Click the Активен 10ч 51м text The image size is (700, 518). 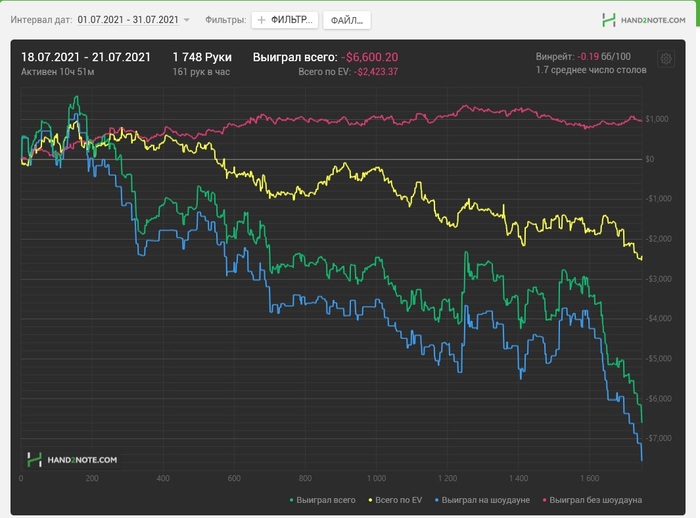(x=58, y=72)
